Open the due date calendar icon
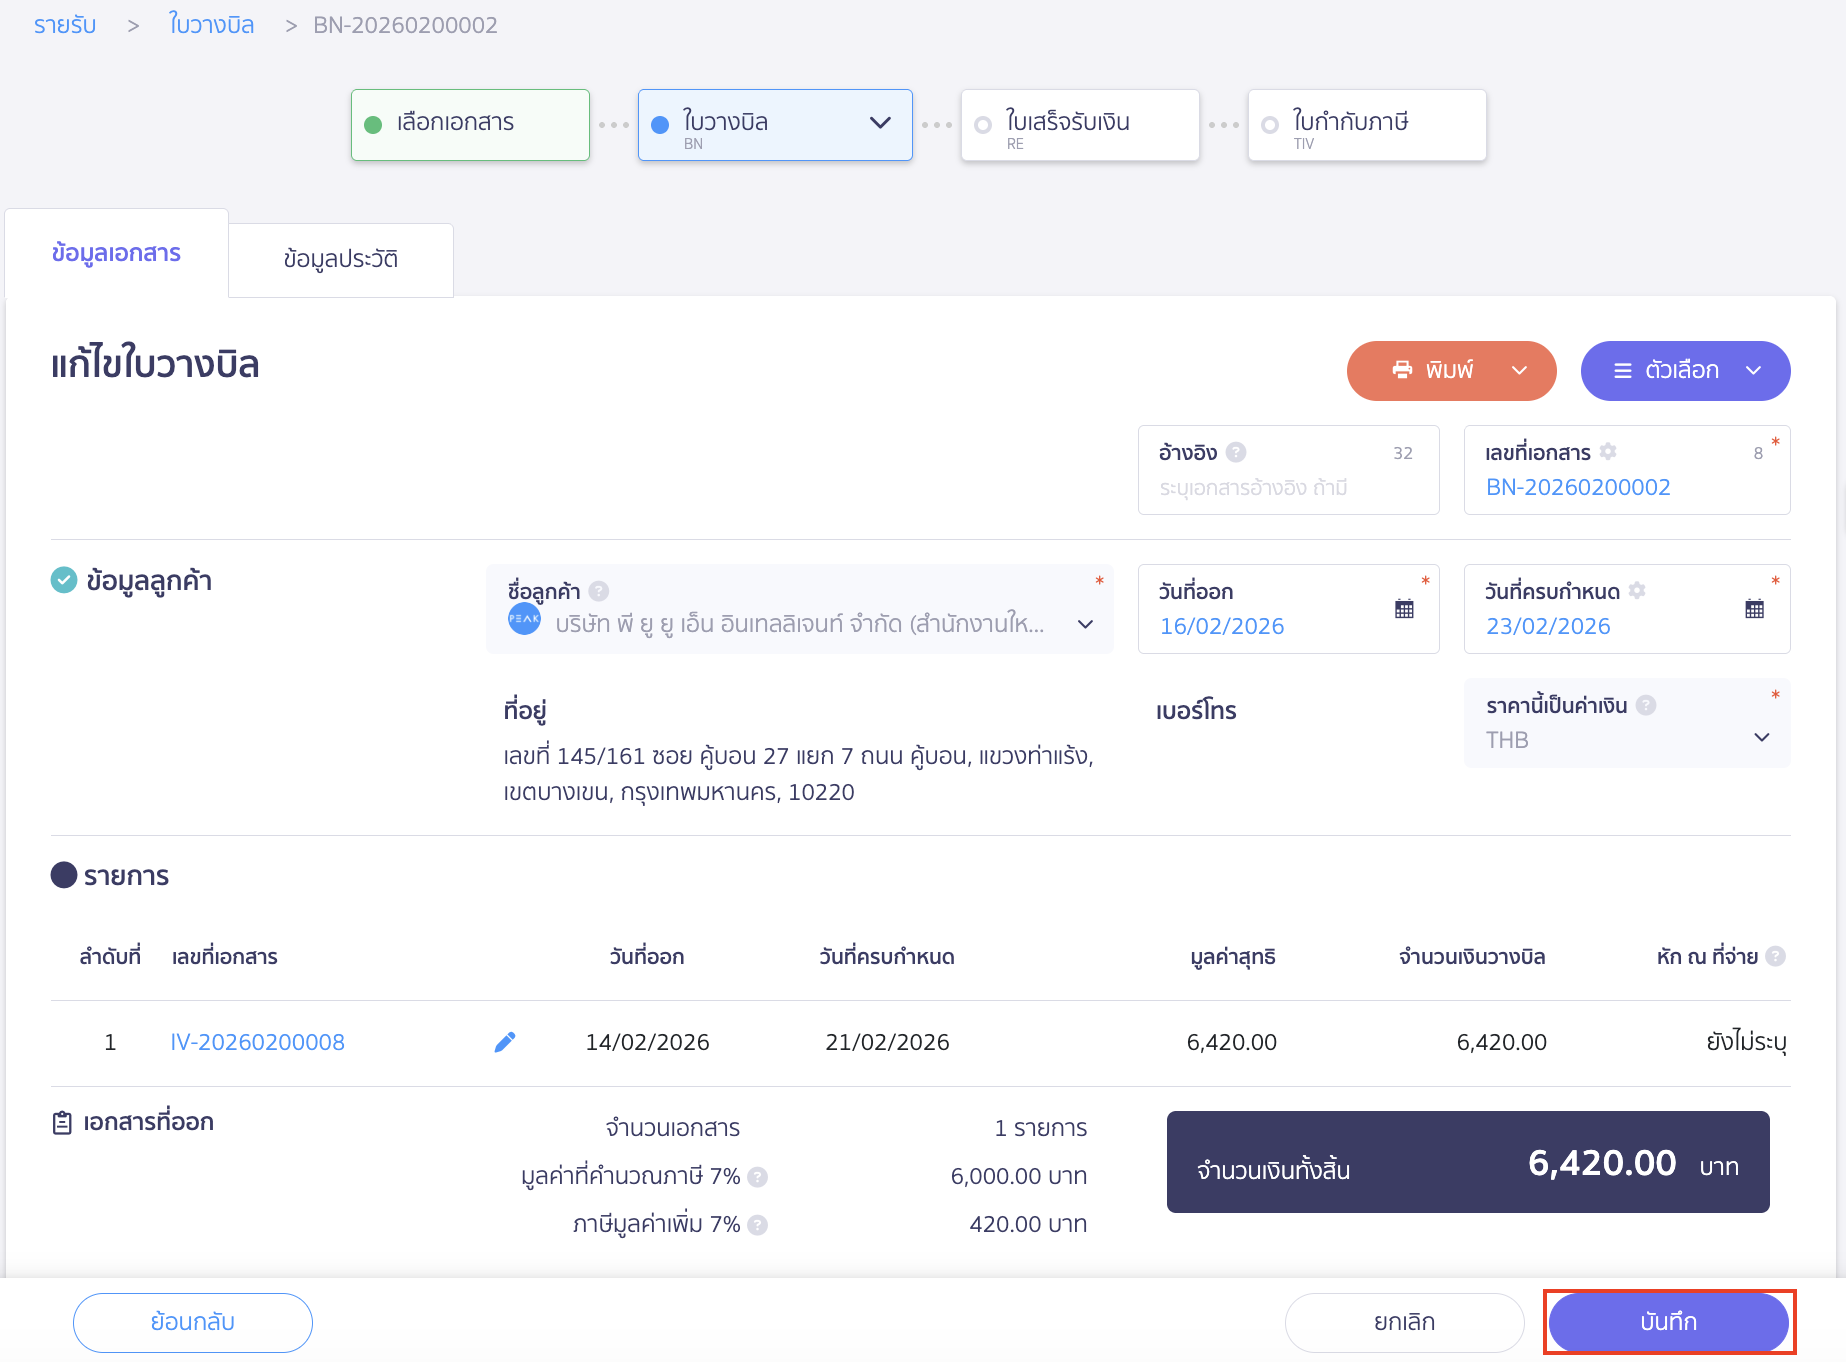 [x=1754, y=609]
